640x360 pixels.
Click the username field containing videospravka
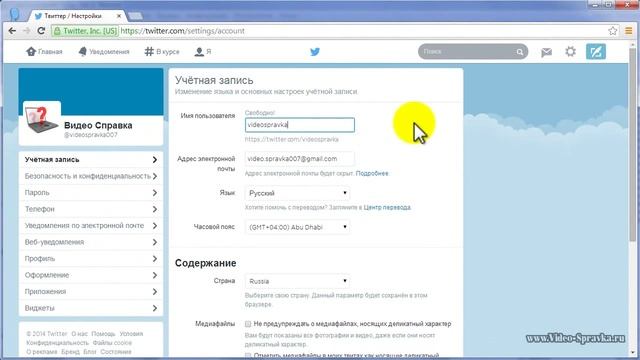[300, 125]
